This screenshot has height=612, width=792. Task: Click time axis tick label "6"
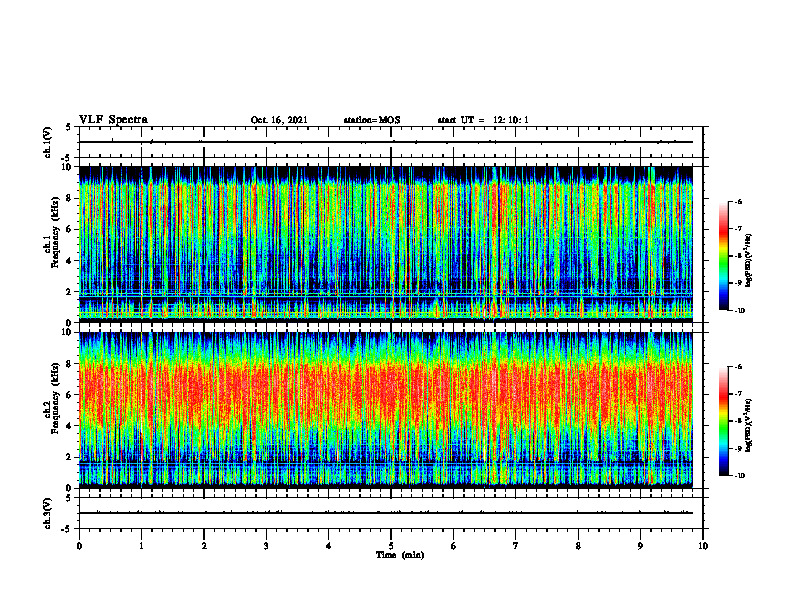(x=454, y=546)
